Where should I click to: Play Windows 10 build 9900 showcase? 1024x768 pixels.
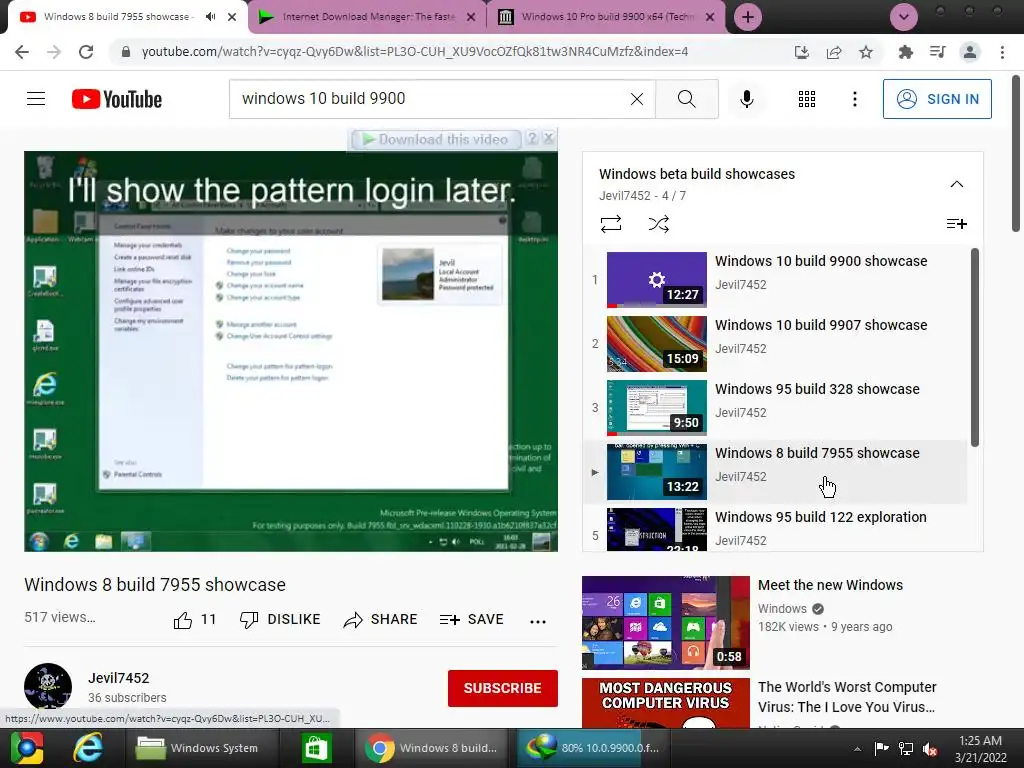(x=775, y=279)
